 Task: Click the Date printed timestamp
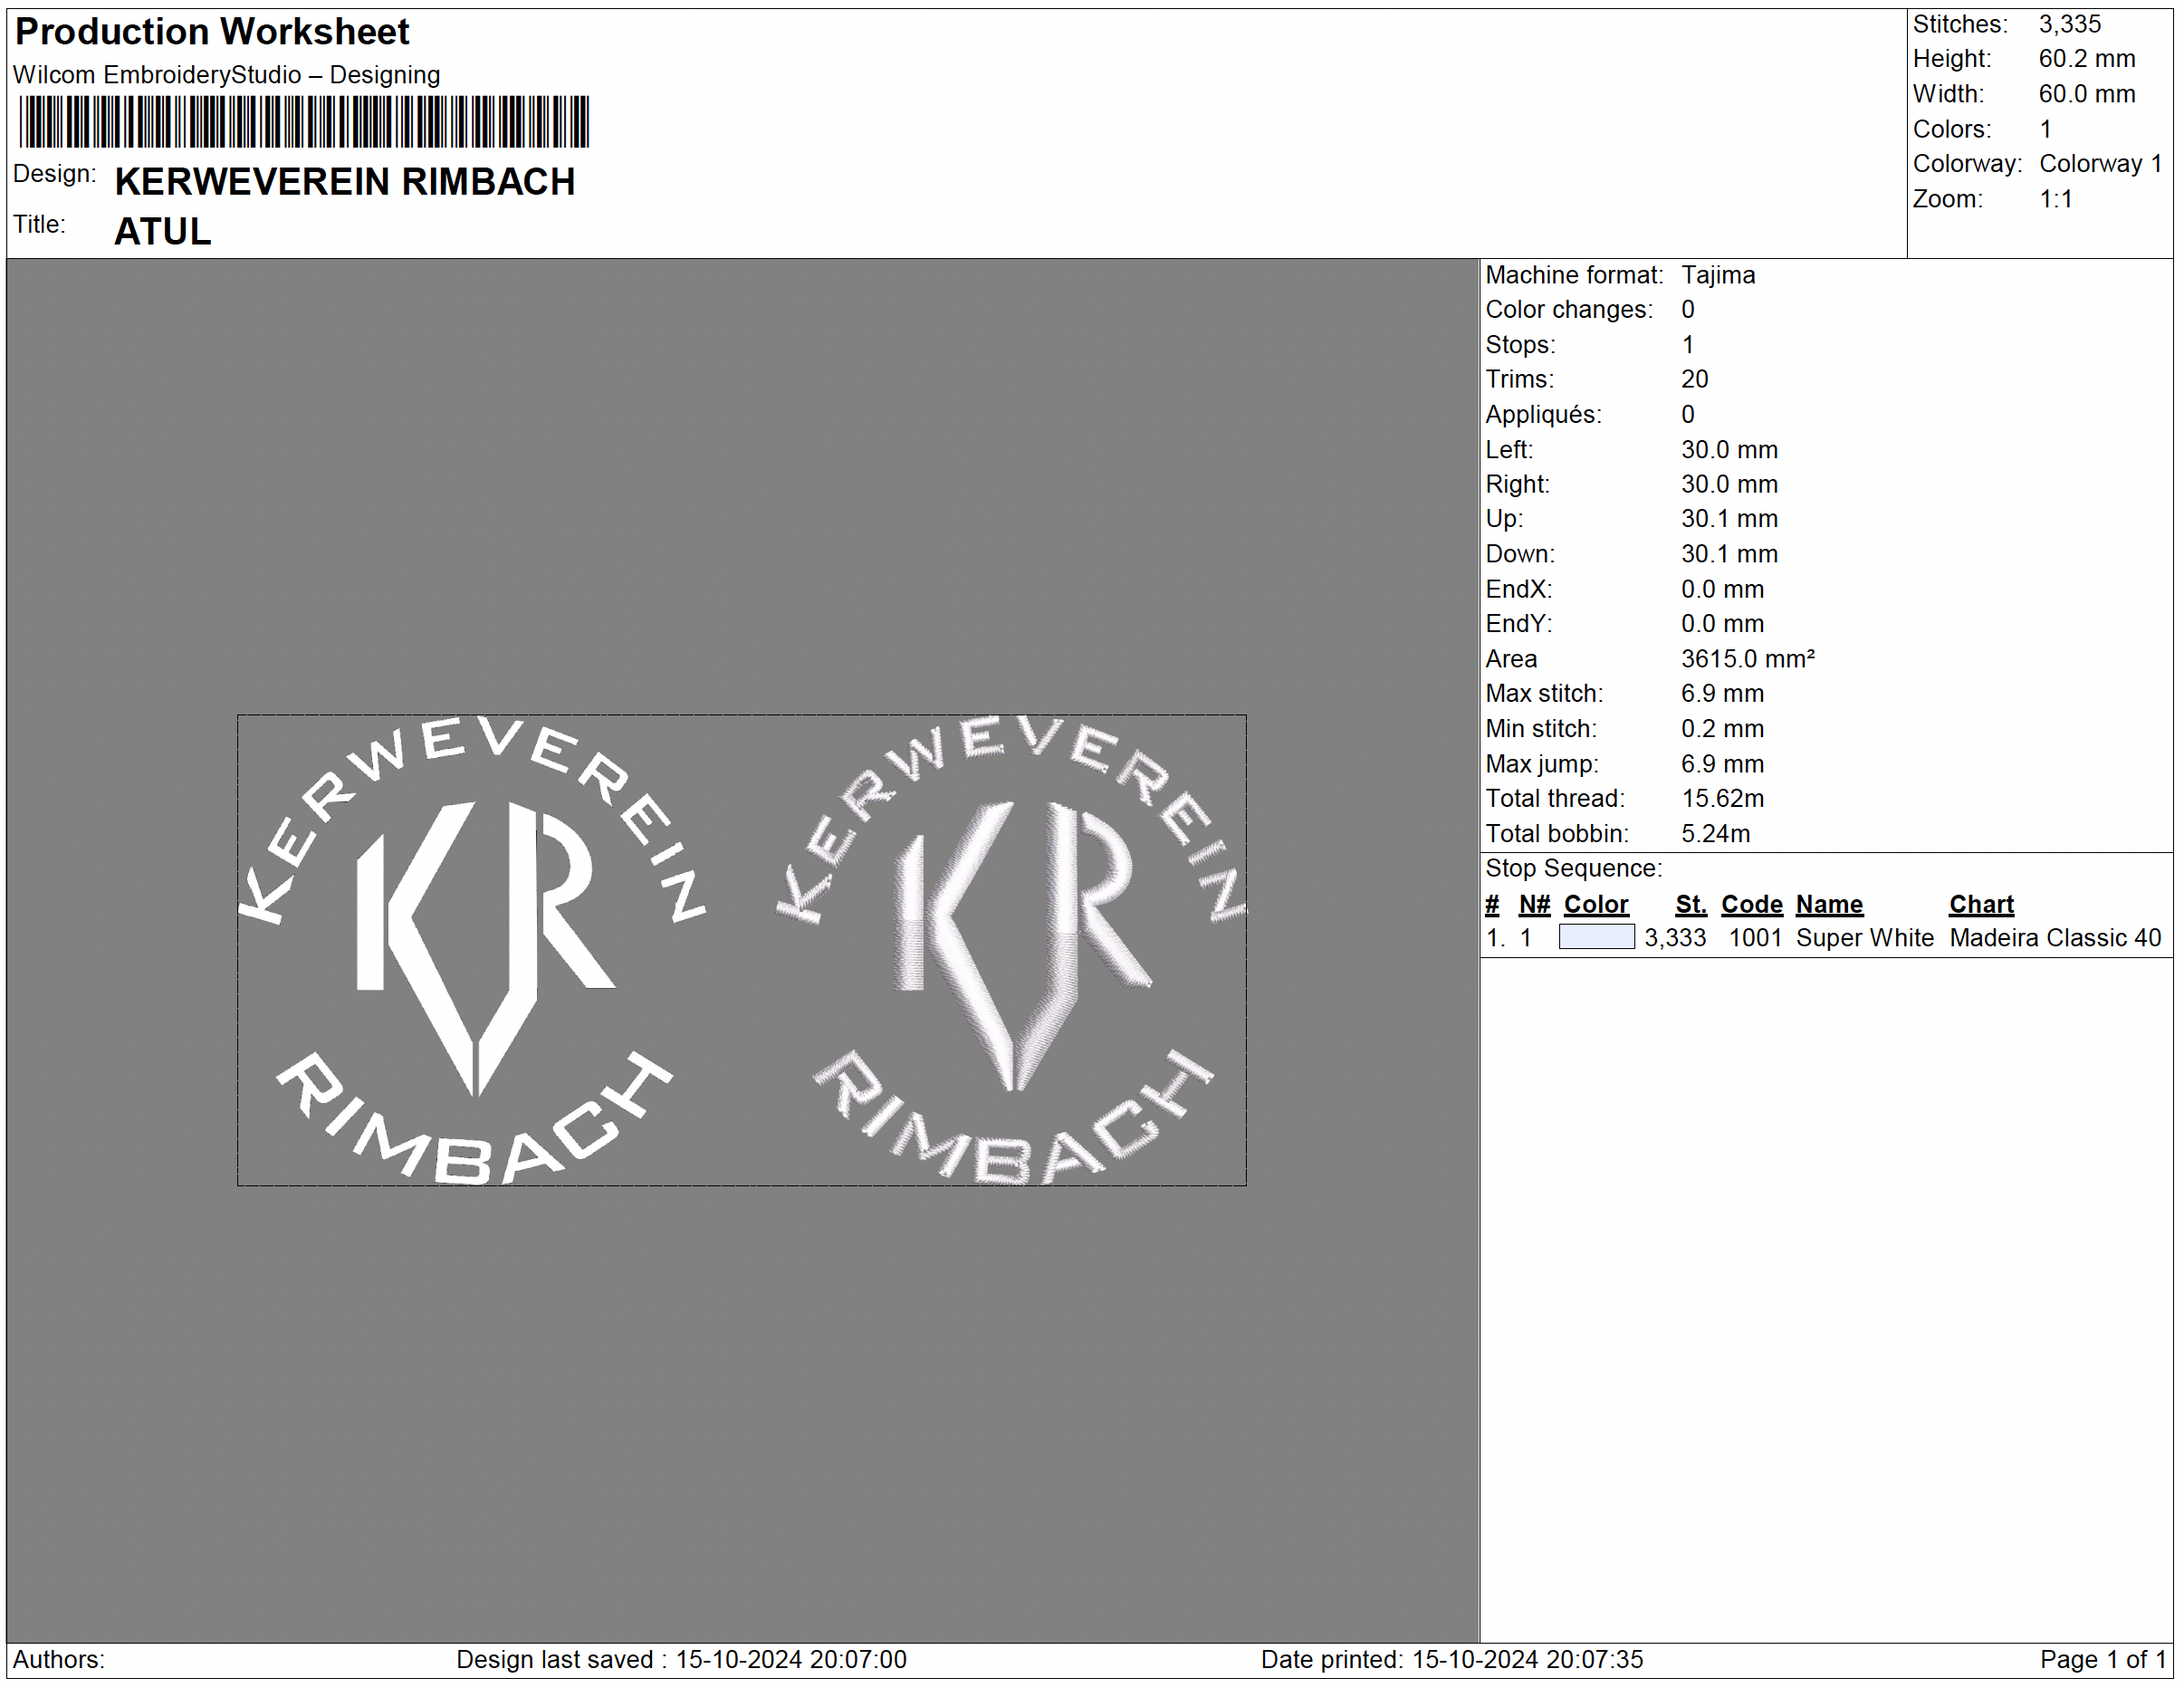click(1451, 1659)
